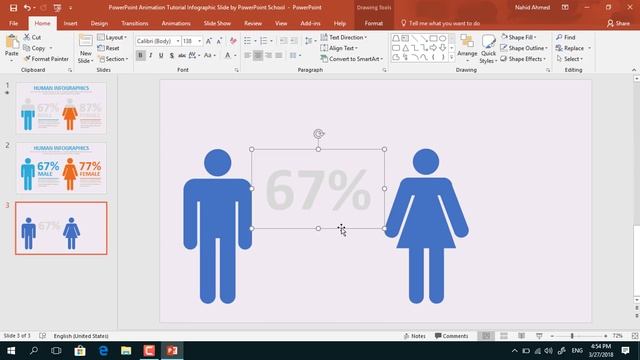The width and height of the screenshot is (640, 360).
Task: Click the Save icon in quick access toolbar
Action: click(x=13, y=8)
